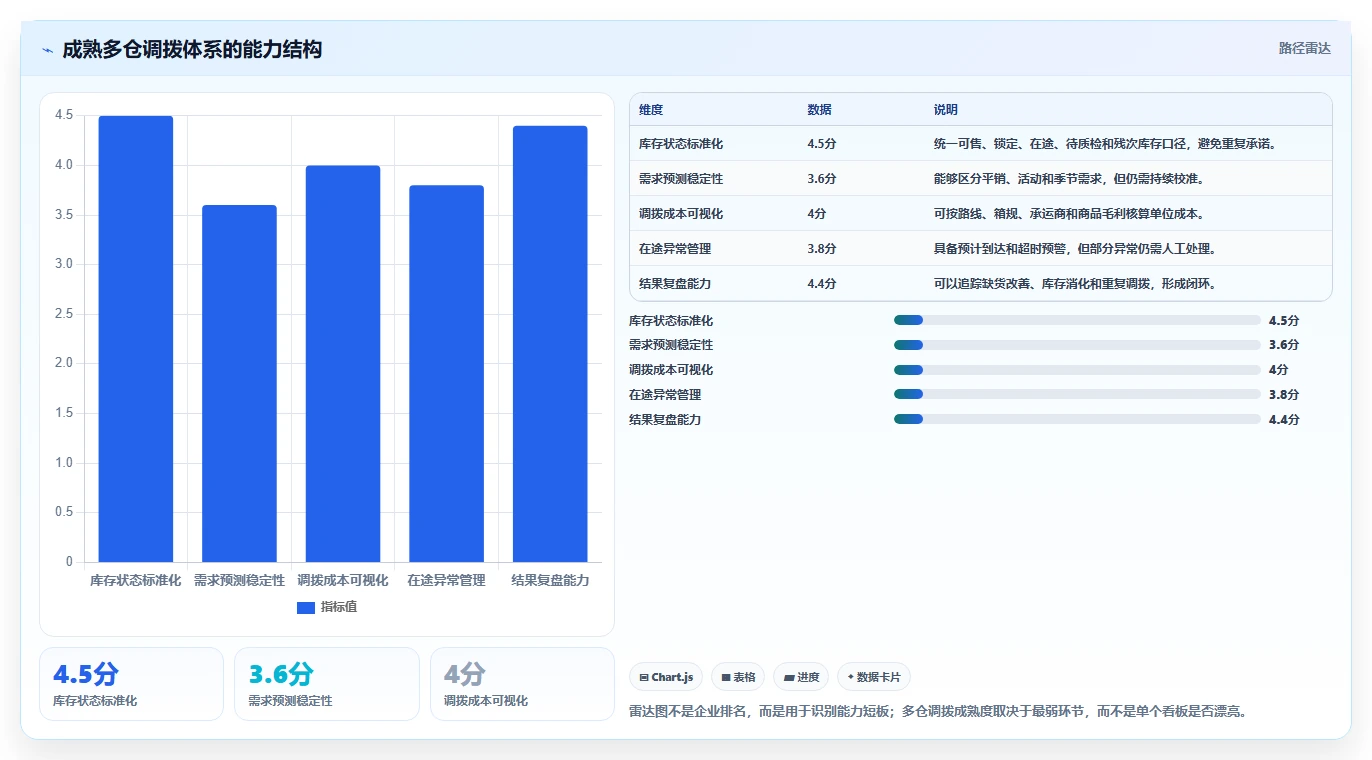Click the 4.5分 value in table
Viewport: 1372px width, 760px height.
822,144
